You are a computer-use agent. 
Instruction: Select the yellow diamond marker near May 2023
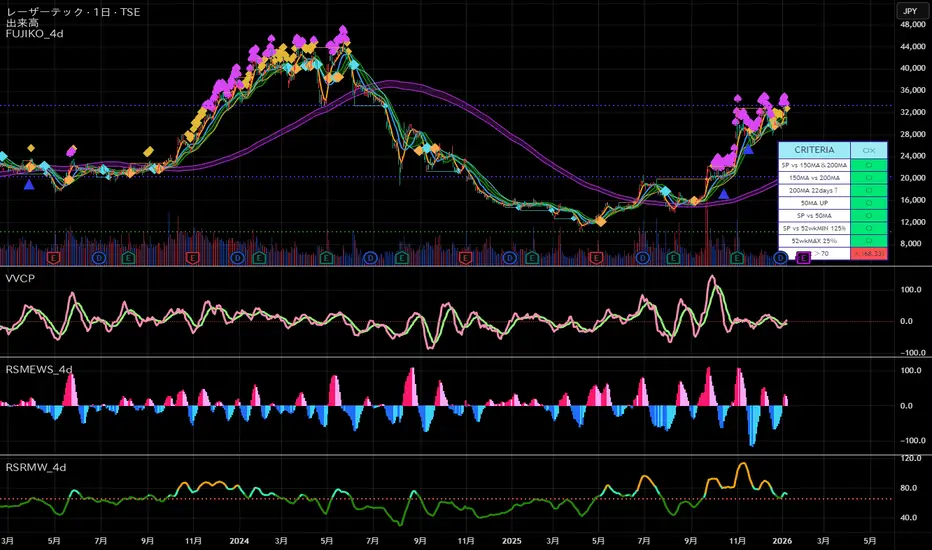pyautogui.click(x=30, y=148)
